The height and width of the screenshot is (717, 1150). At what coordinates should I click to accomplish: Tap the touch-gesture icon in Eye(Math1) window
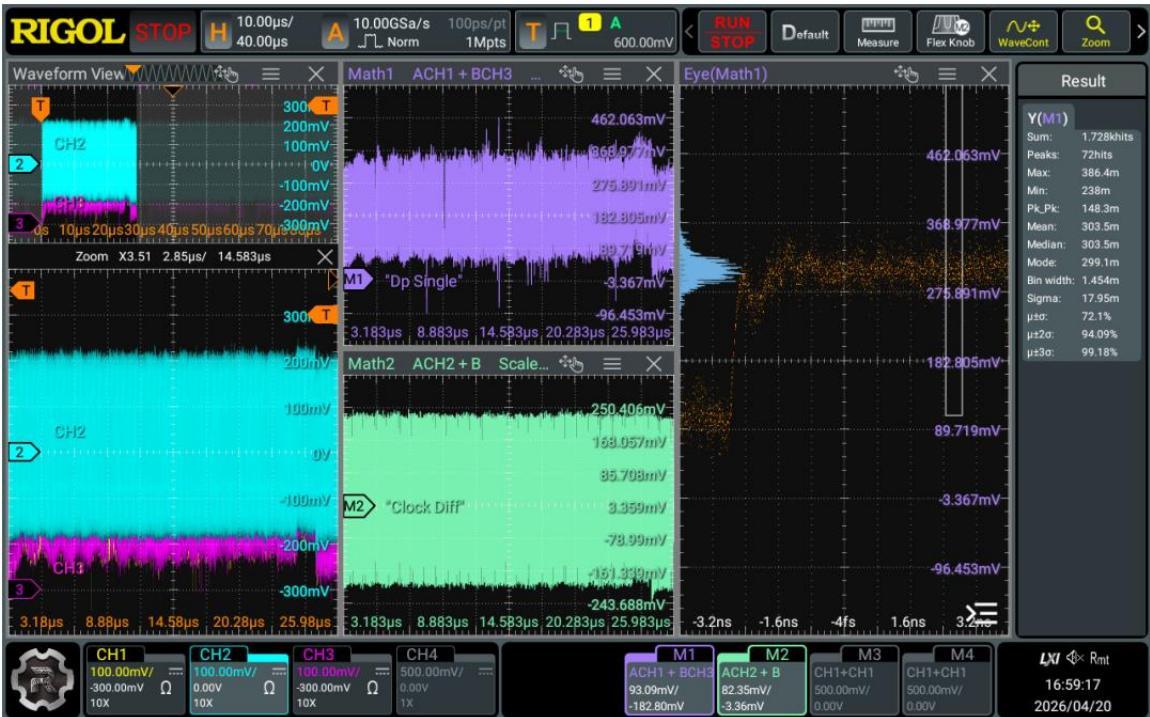click(907, 74)
